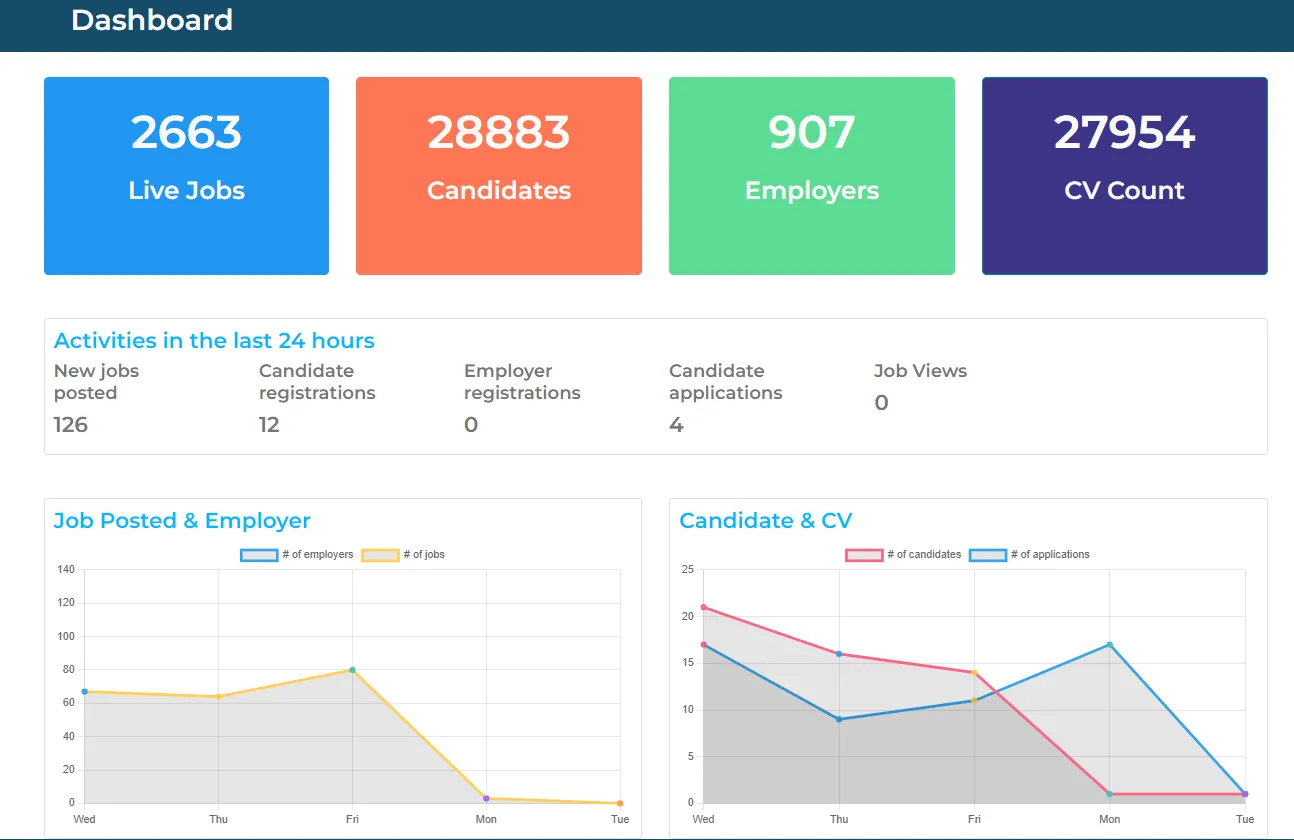Click the Dashboard page title
The height and width of the screenshot is (840, 1294).
[152, 20]
